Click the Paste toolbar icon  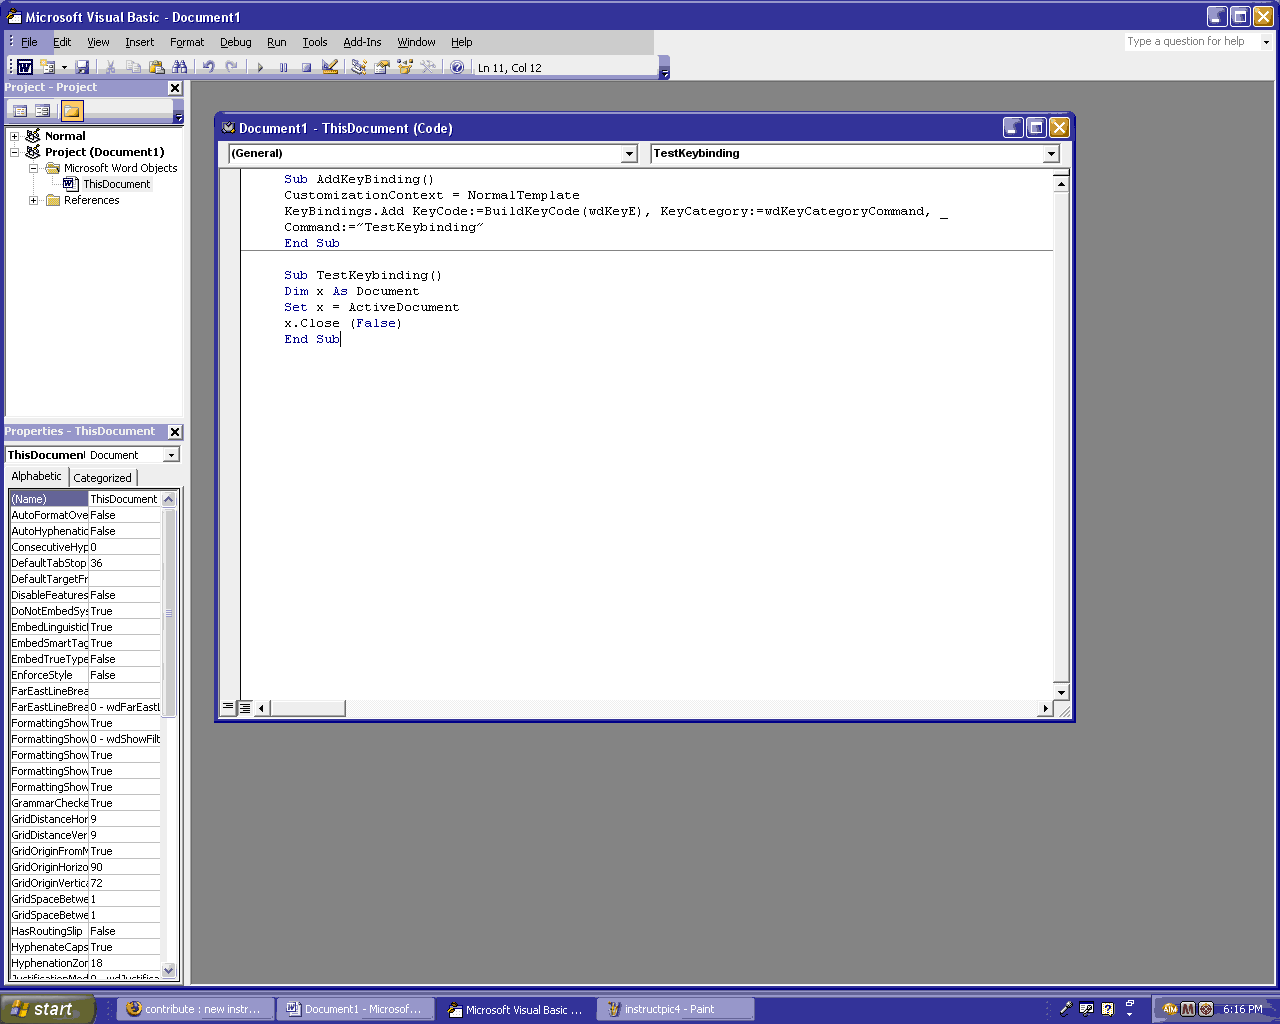[156, 67]
